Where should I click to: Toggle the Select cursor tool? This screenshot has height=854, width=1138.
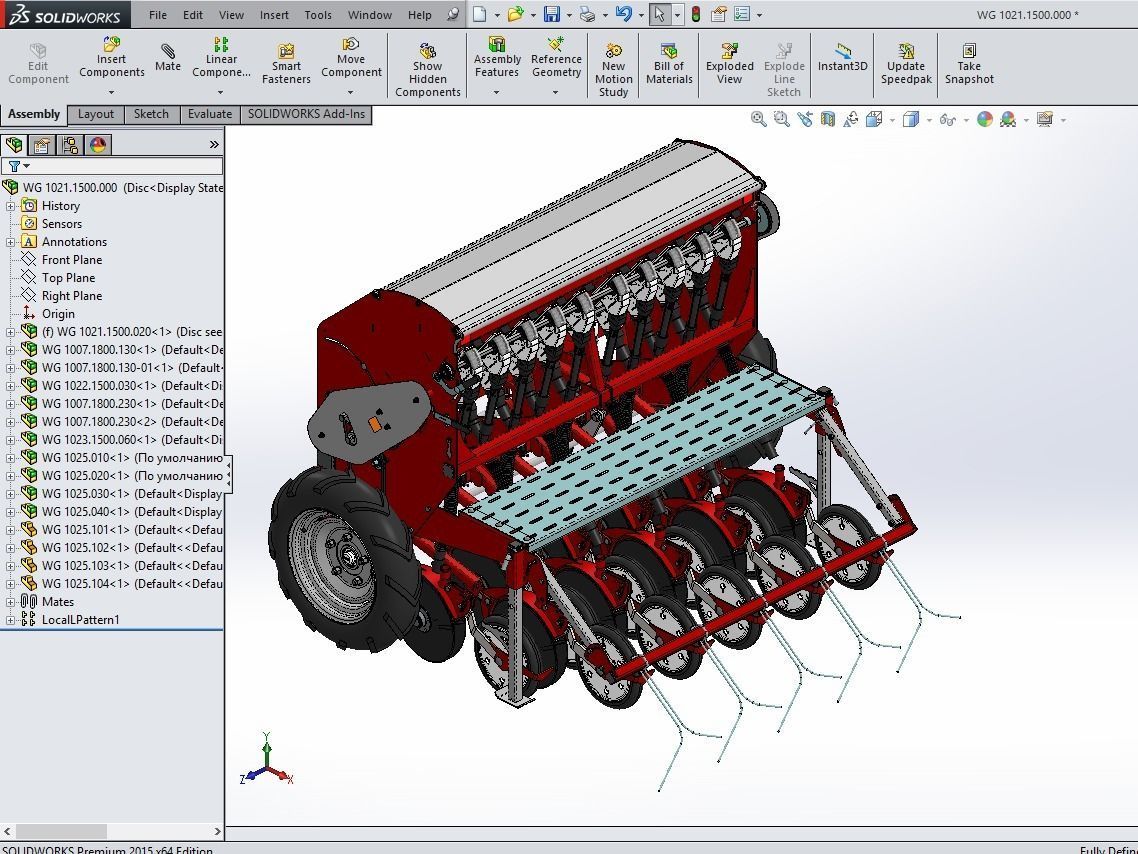click(659, 14)
